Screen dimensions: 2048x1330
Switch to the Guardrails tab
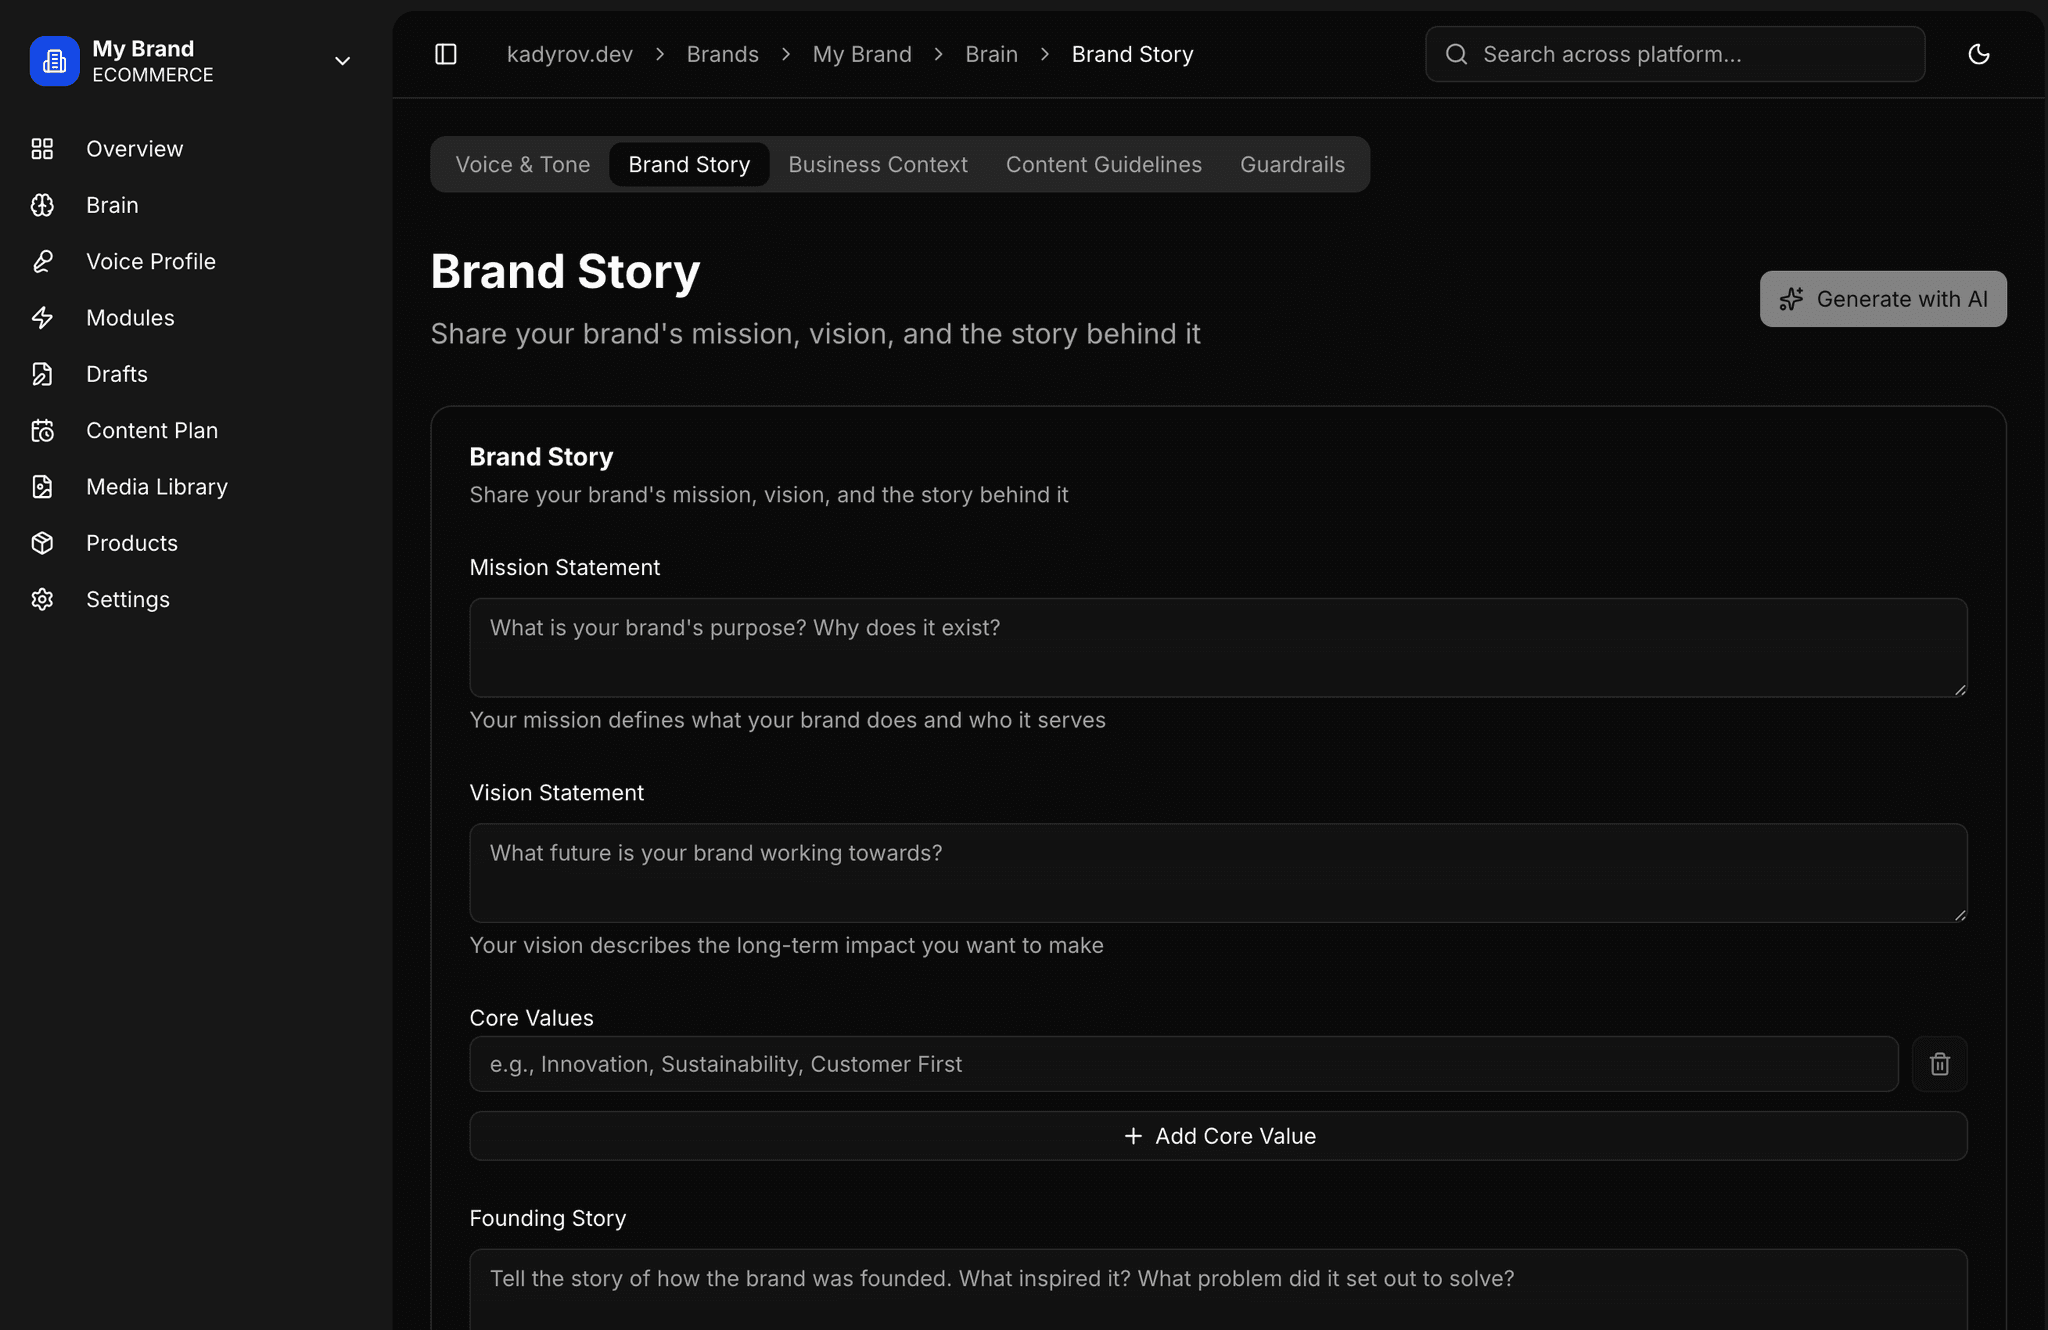coord(1292,164)
